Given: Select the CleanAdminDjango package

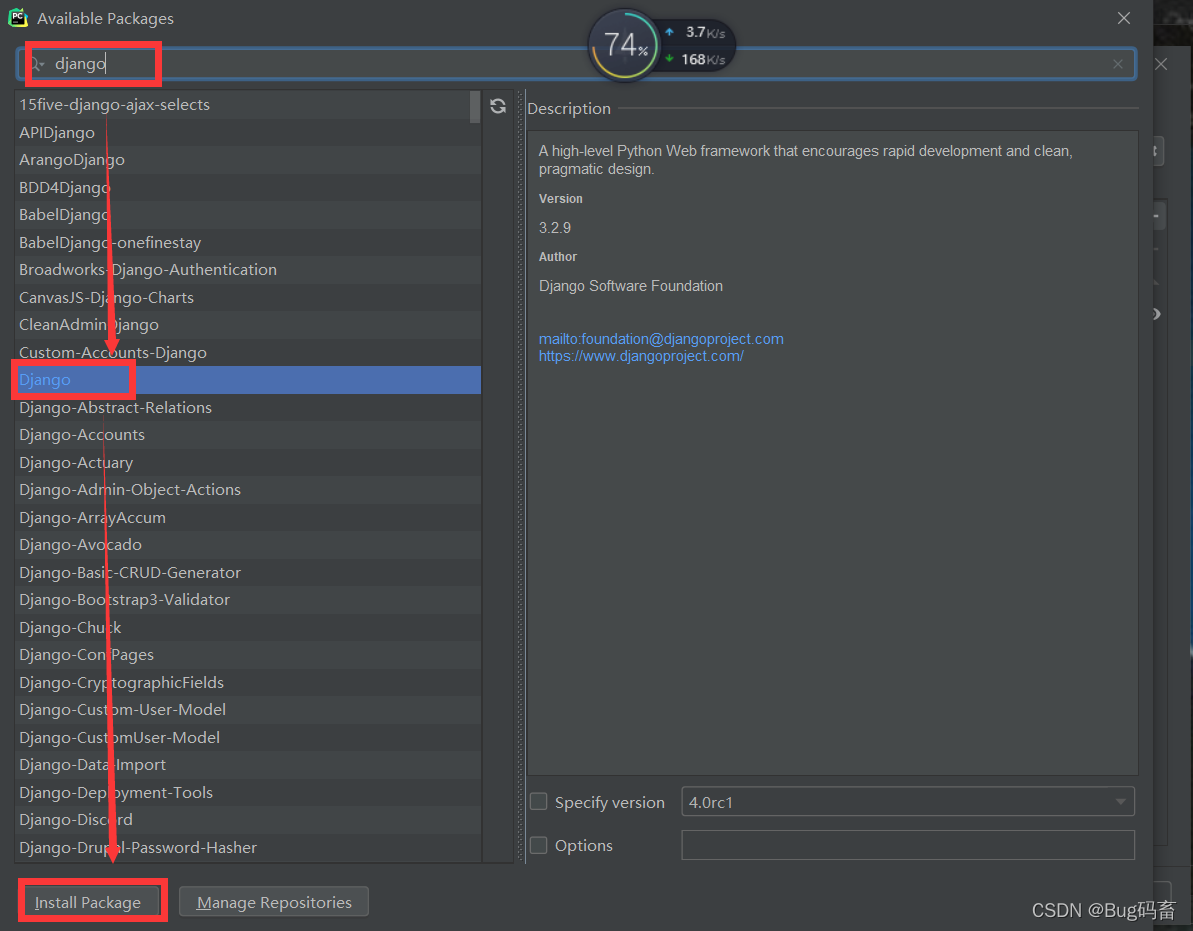Looking at the screenshot, I should coord(247,325).
